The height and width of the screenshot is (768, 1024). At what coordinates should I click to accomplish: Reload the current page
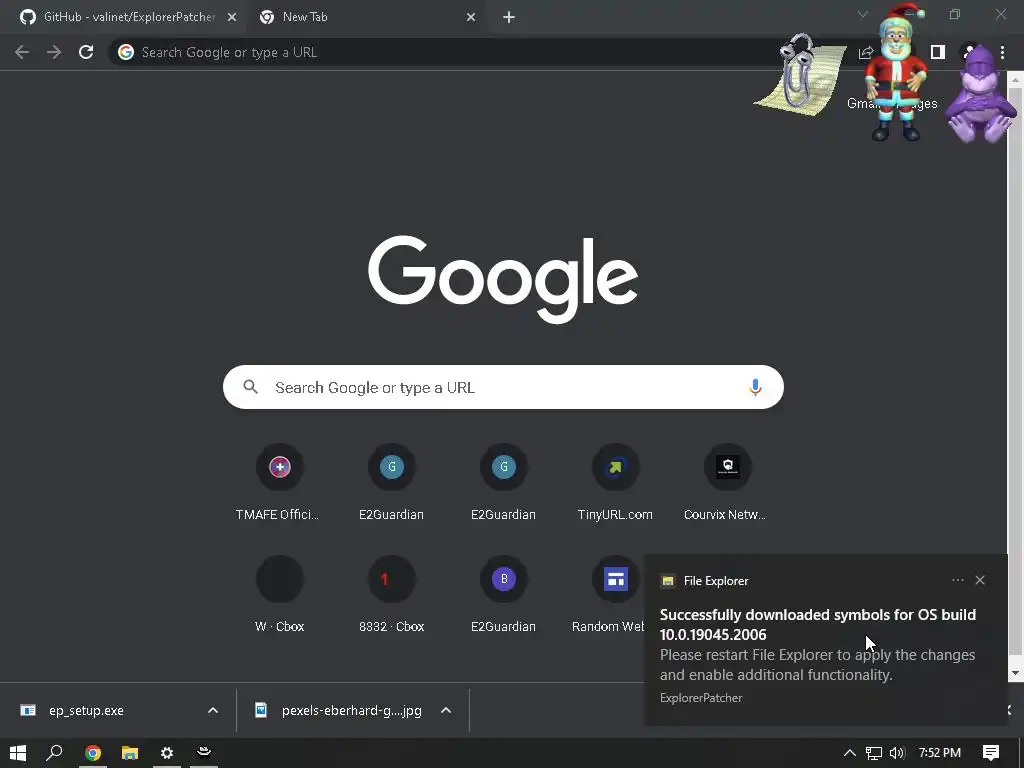click(x=86, y=52)
